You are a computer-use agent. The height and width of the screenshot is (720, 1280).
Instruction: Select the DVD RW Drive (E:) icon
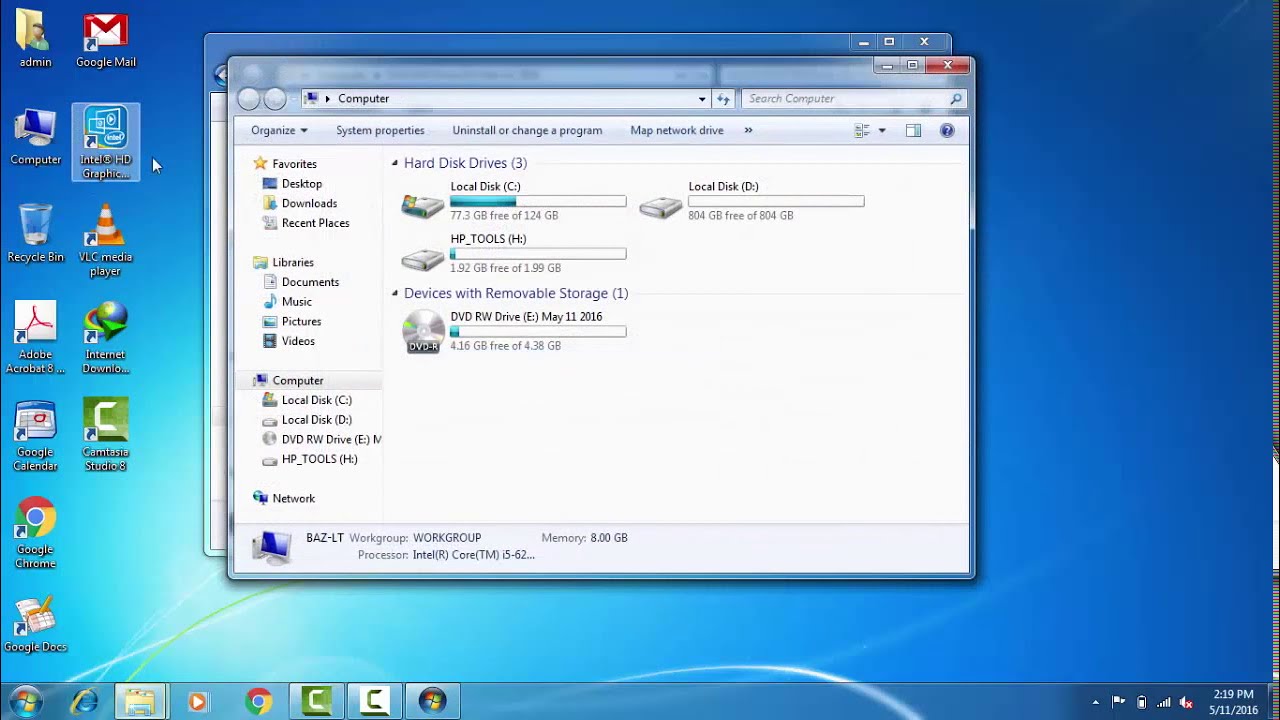click(423, 331)
